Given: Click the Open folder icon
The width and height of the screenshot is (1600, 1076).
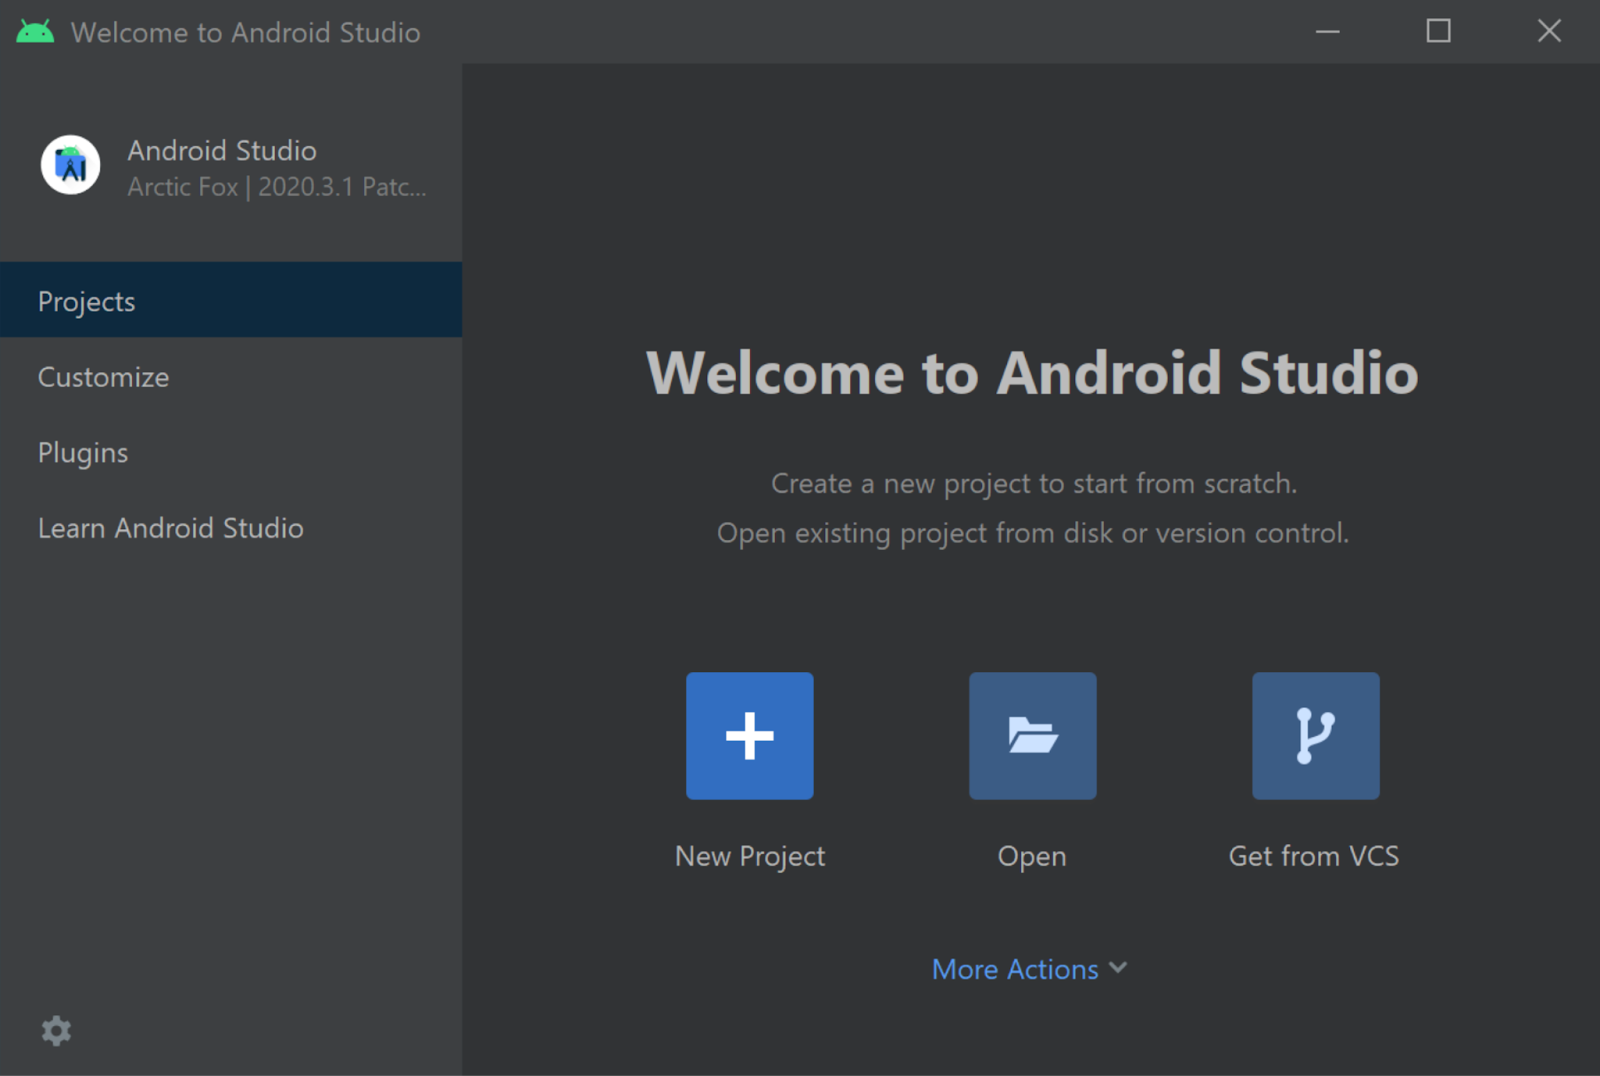Looking at the screenshot, I should [x=1033, y=736].
